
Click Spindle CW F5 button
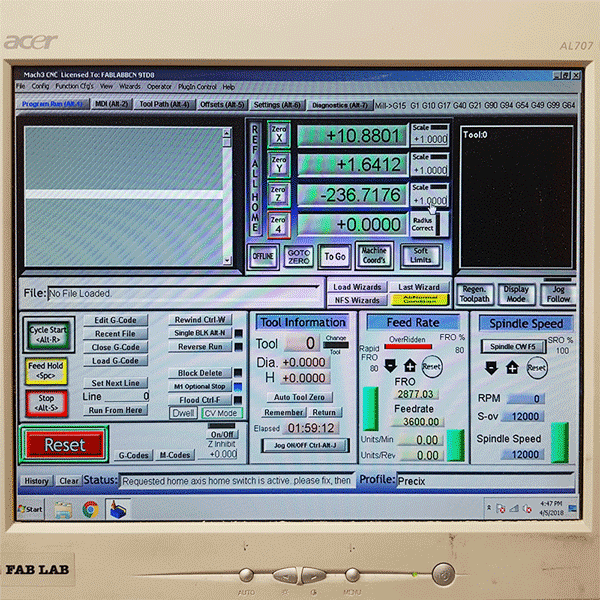pyautogui.click(x=513, y=347)
